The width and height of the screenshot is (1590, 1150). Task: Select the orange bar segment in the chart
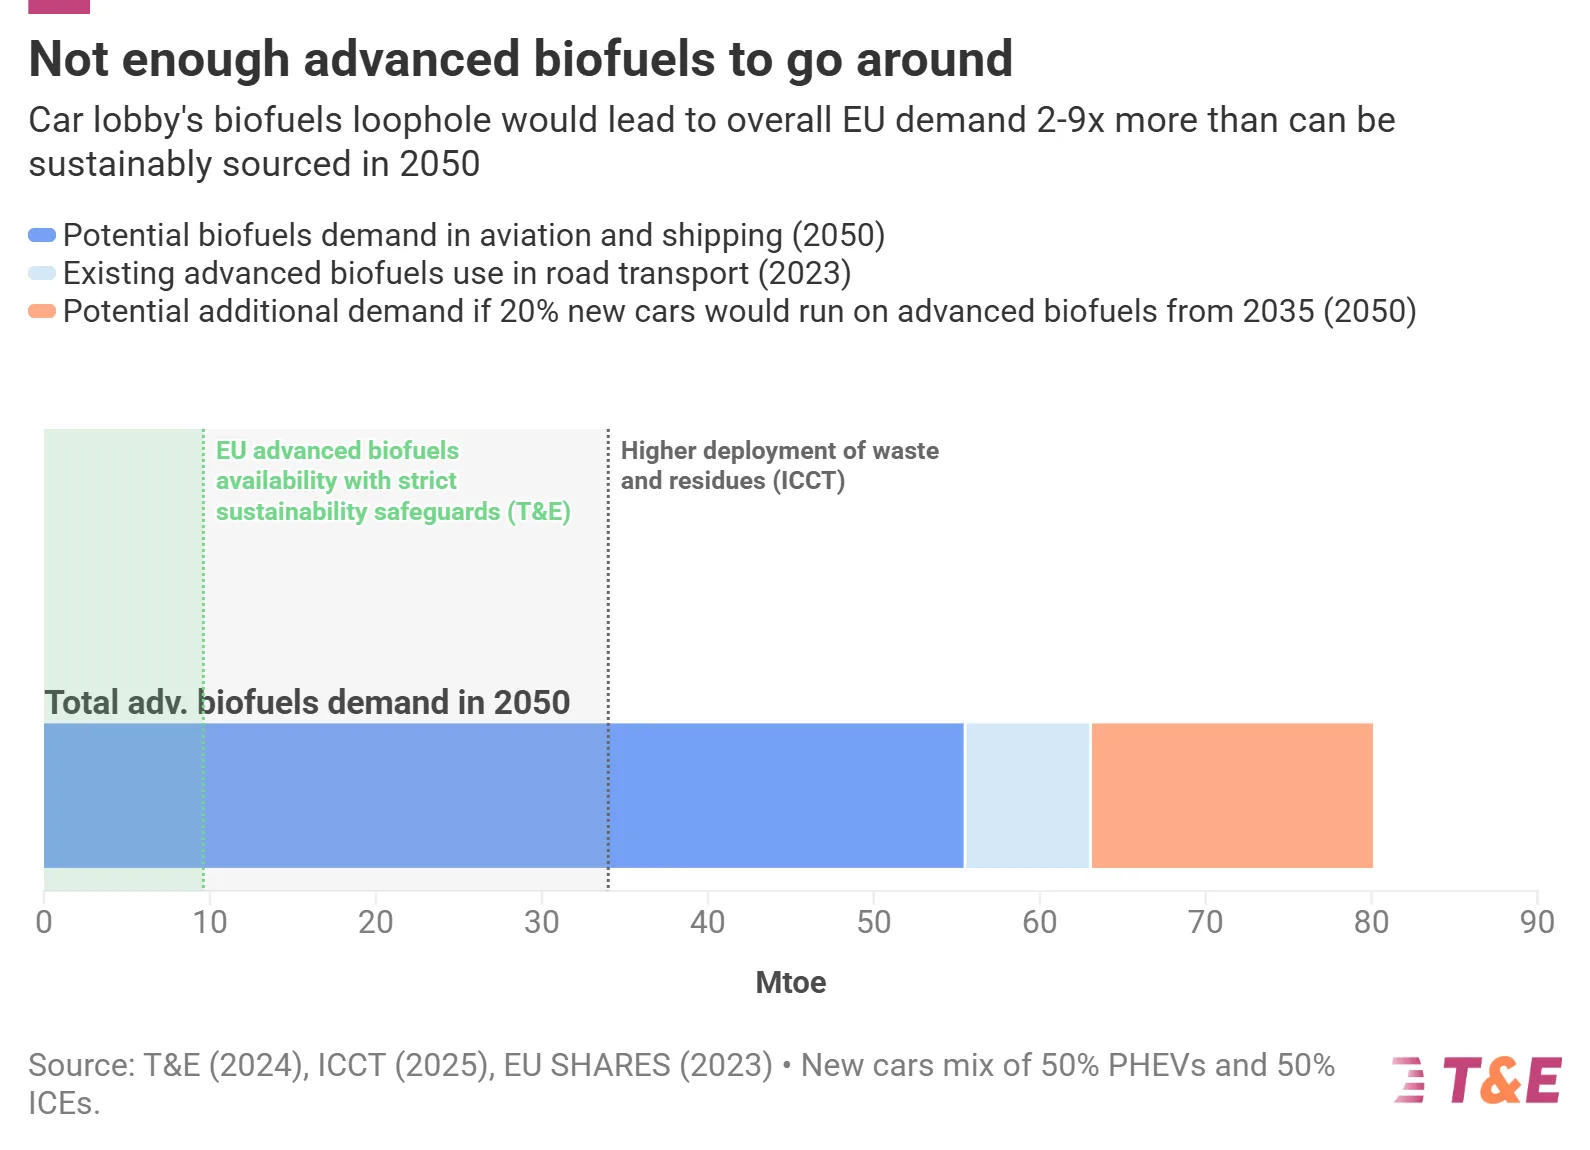click(x=1231, y=796)
